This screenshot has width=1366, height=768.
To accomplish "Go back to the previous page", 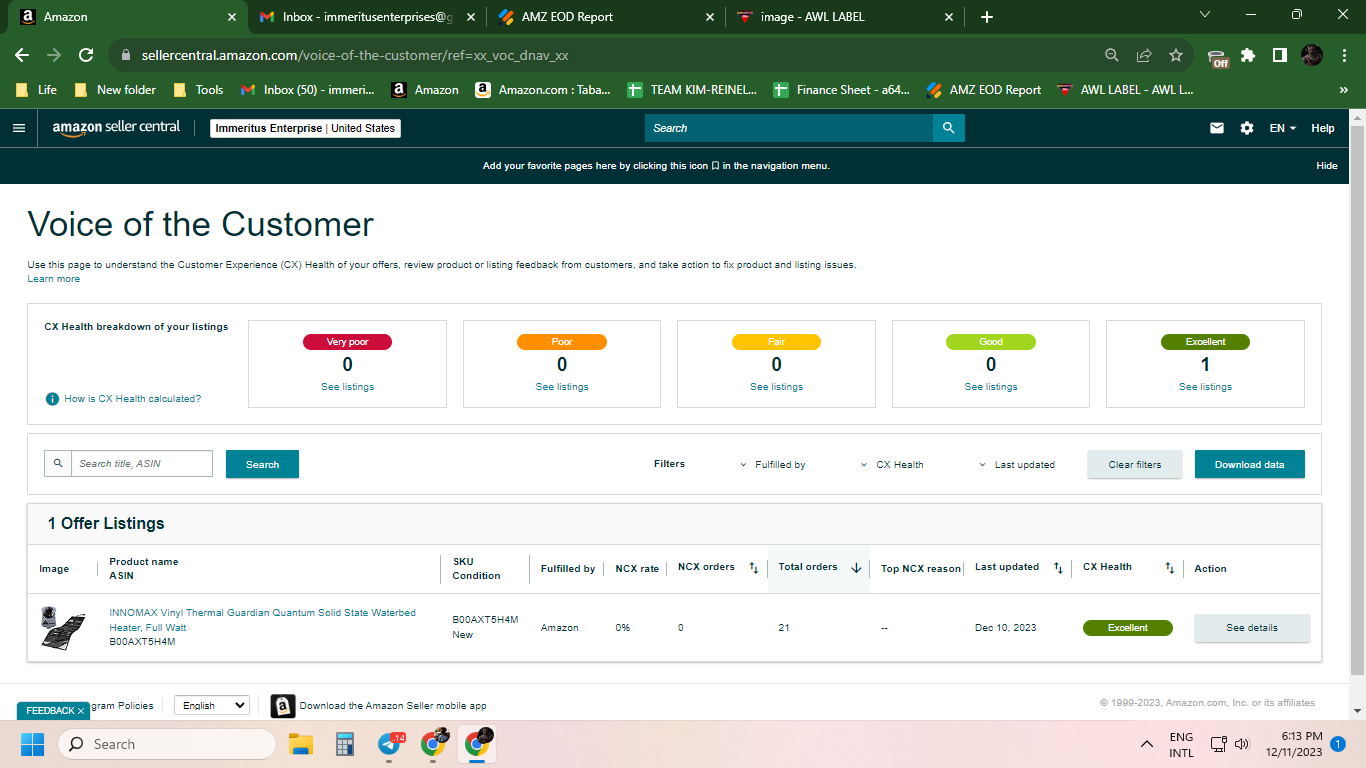I will (x=22, y=56).
